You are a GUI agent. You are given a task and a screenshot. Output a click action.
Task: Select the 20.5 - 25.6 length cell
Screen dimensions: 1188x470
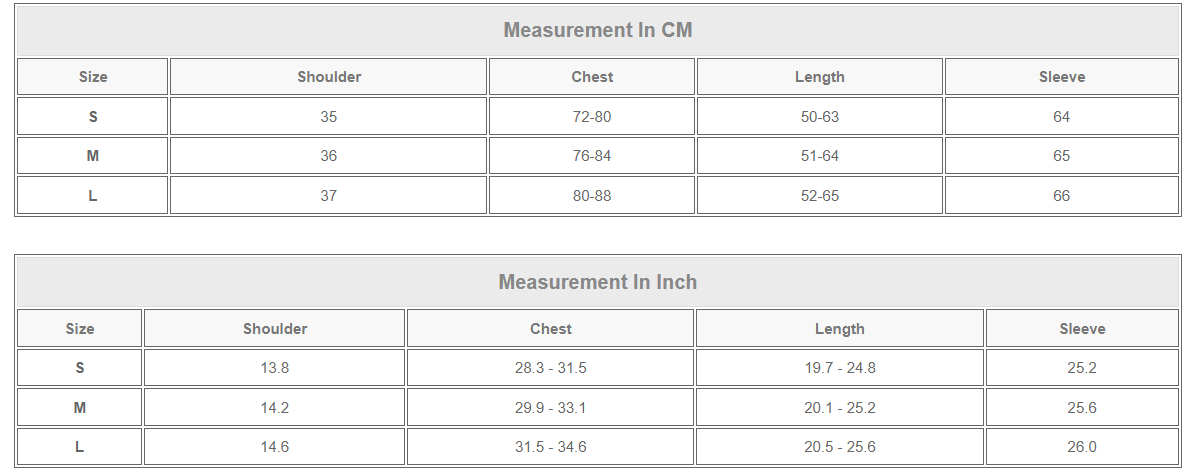[x=840, y=447]
